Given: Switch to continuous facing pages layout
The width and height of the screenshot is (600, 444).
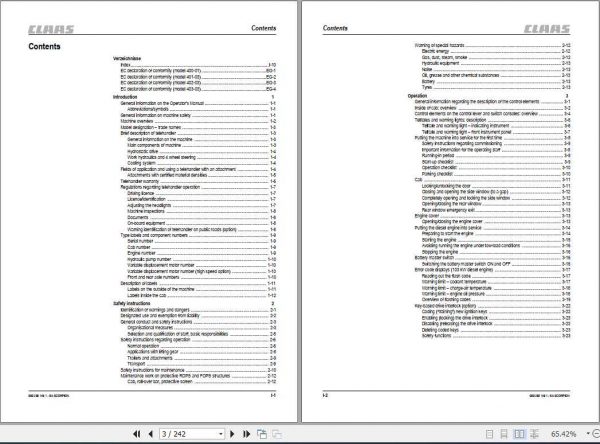Looking at the screenshot, I should click(534, 434).
